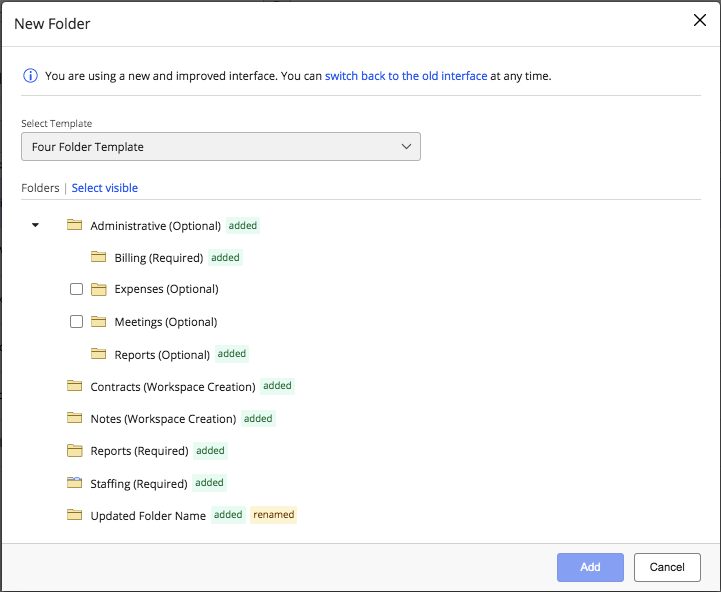Click the Notes folder icon
The image size is (721, 592).
[74, 418]
